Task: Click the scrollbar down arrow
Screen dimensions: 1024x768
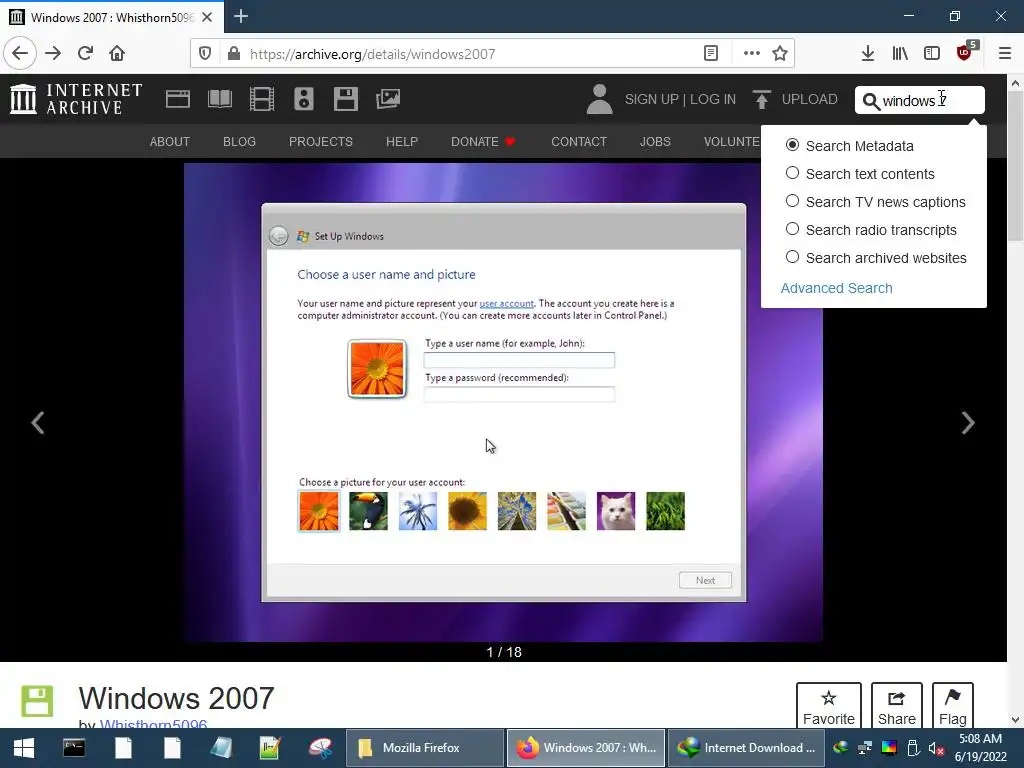Action: point(1016,720)
